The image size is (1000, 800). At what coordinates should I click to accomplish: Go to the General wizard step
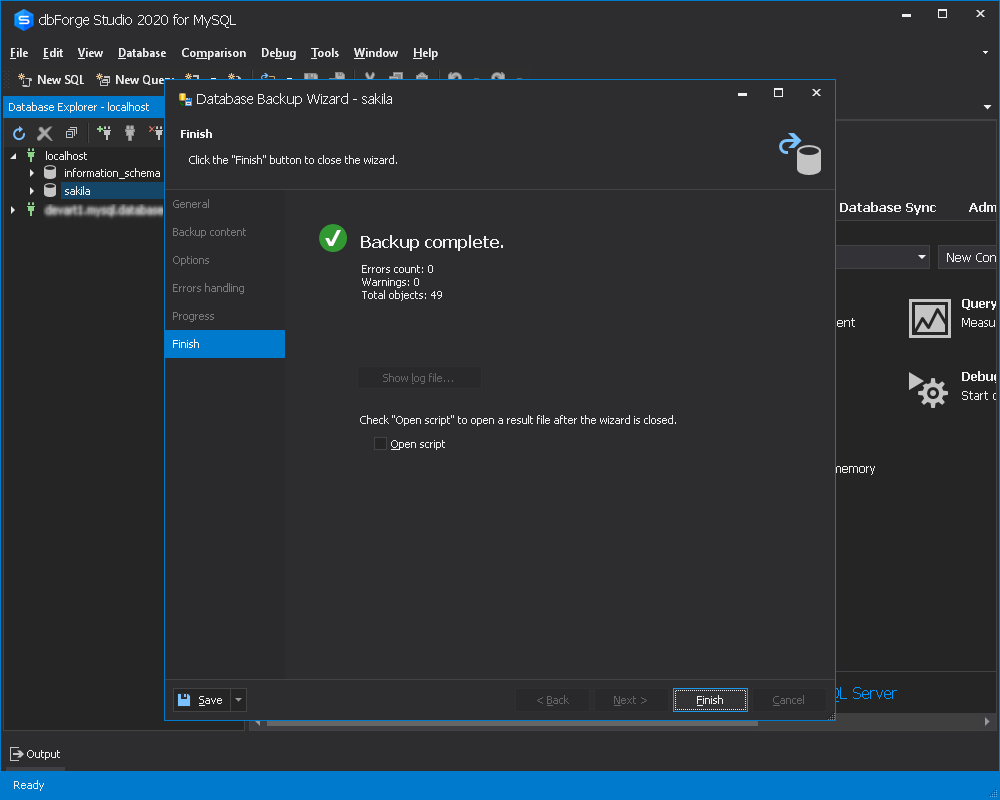click(224, 204)
